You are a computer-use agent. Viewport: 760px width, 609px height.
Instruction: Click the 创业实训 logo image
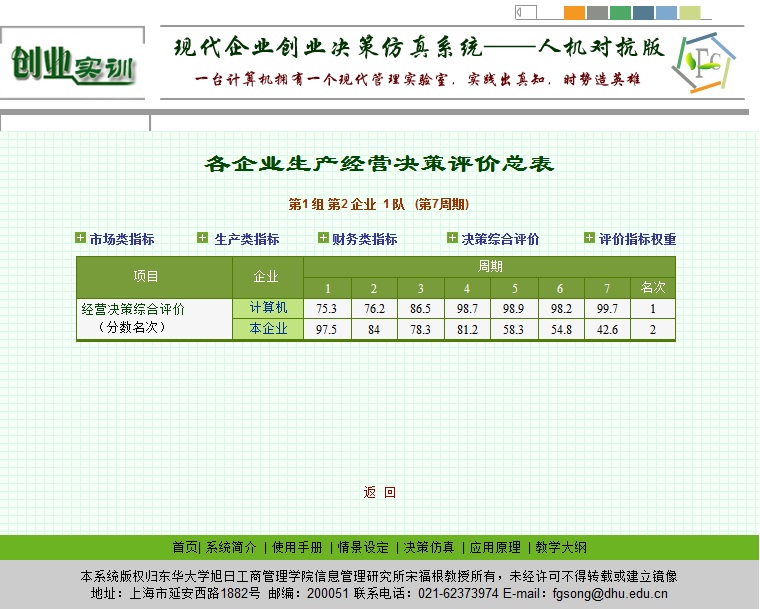(73, 65)
